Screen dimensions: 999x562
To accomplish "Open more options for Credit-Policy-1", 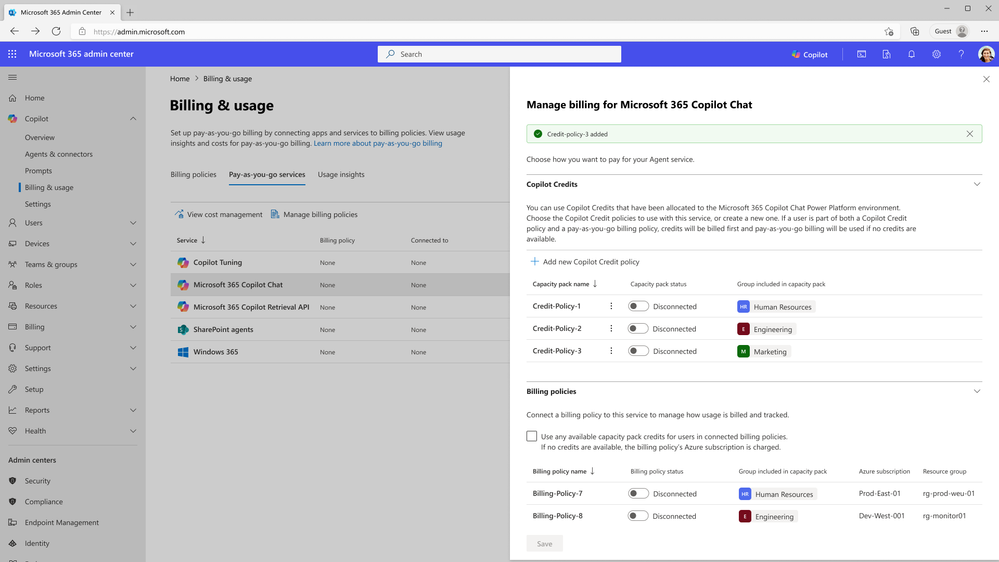I will click(611, 306).
